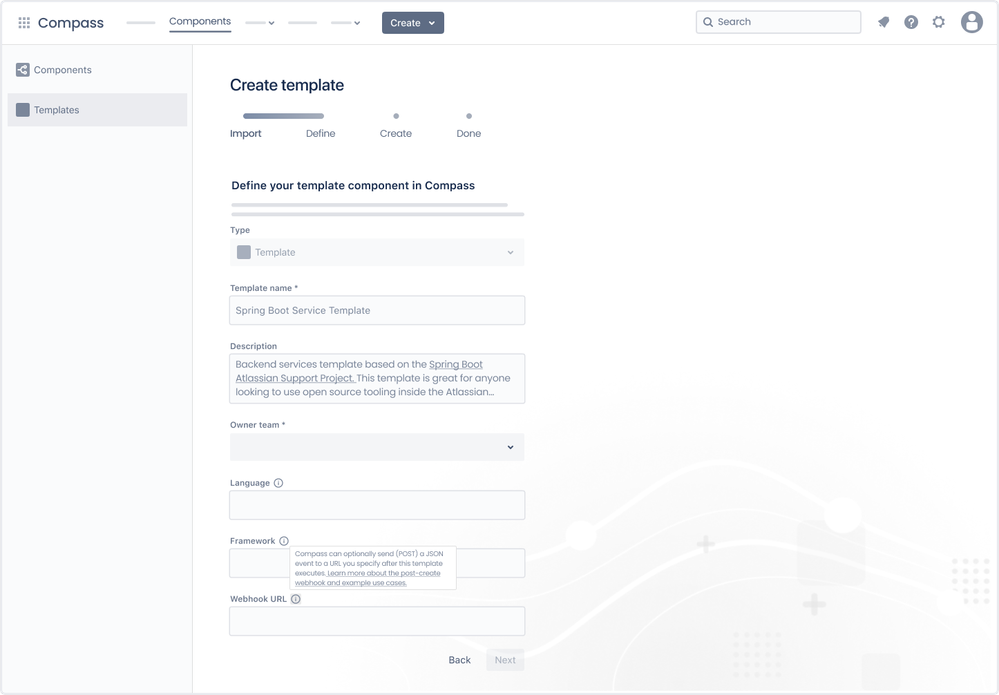This screenshot has width=999, height=695.
Task: Open the last top navigation dropdown chevron
Action: point(357,23)
